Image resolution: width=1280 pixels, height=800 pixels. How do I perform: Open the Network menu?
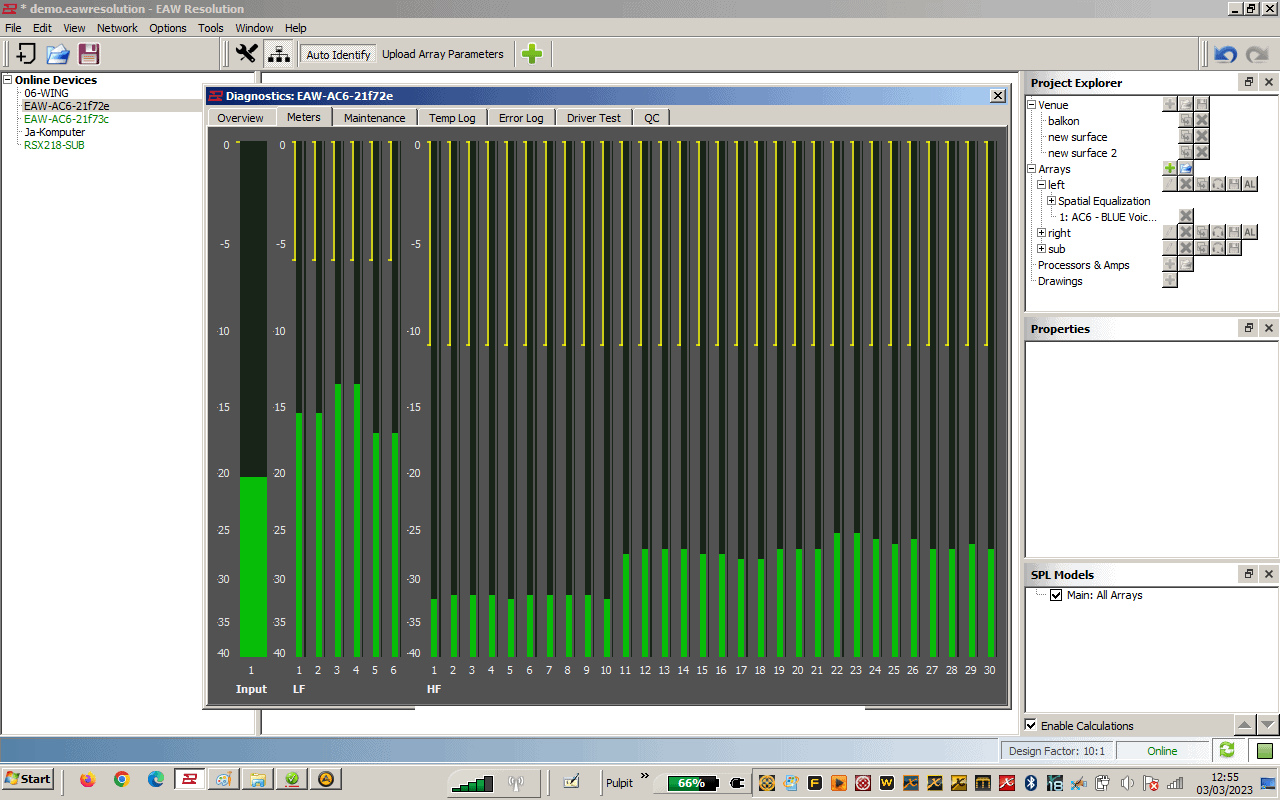[117, 28]
